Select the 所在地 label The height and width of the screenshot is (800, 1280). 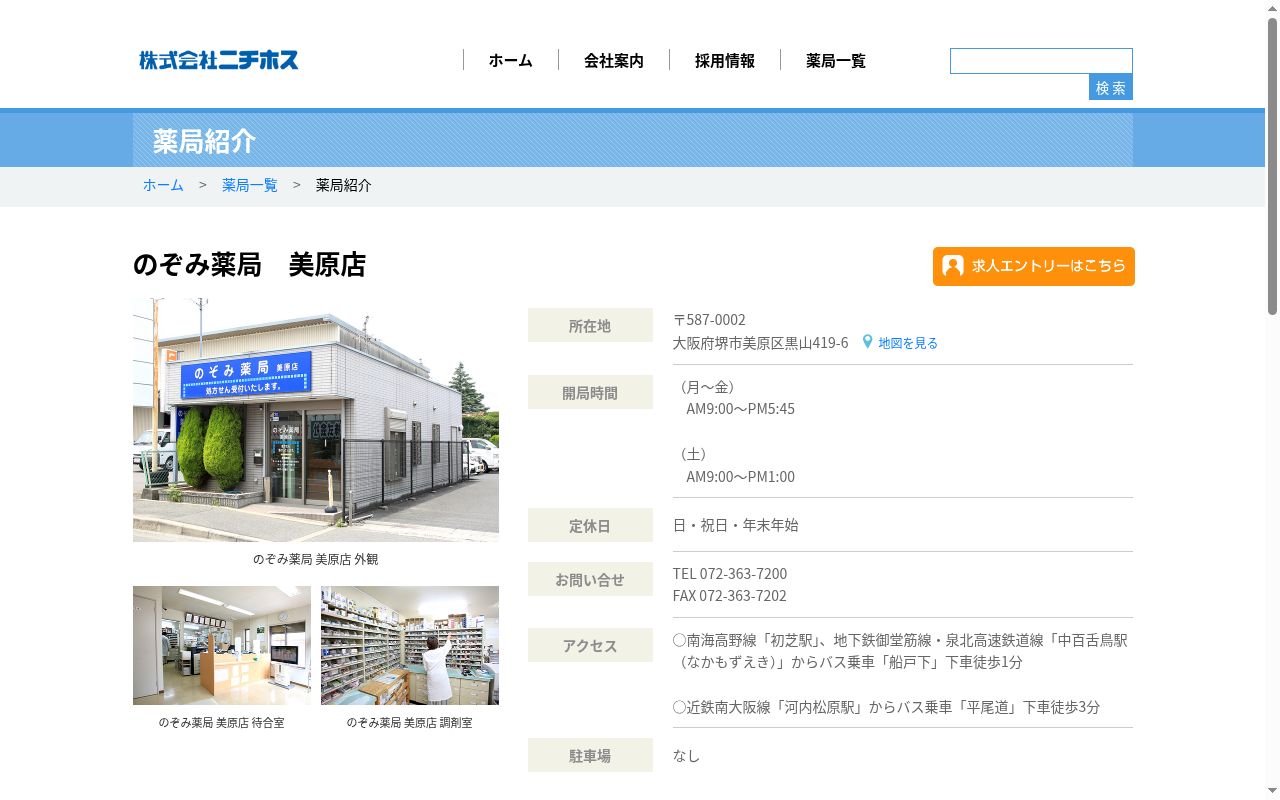590,325
